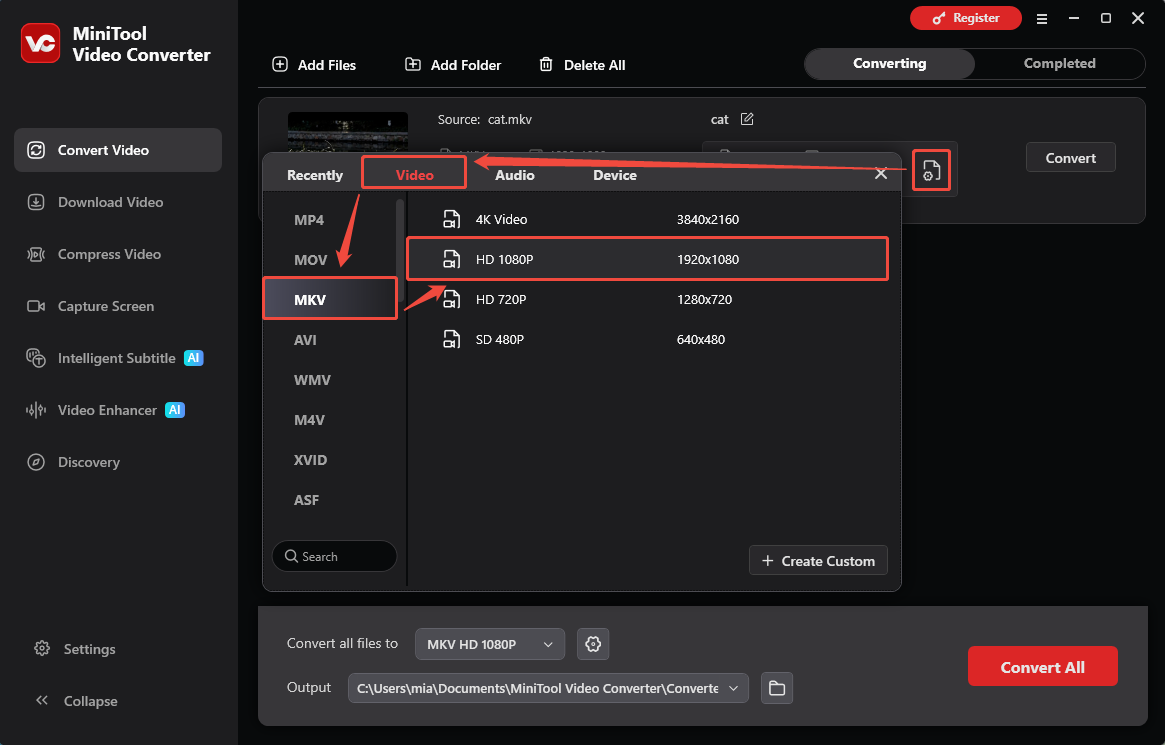
Task: Click the Add Files label
Action: 327,65
